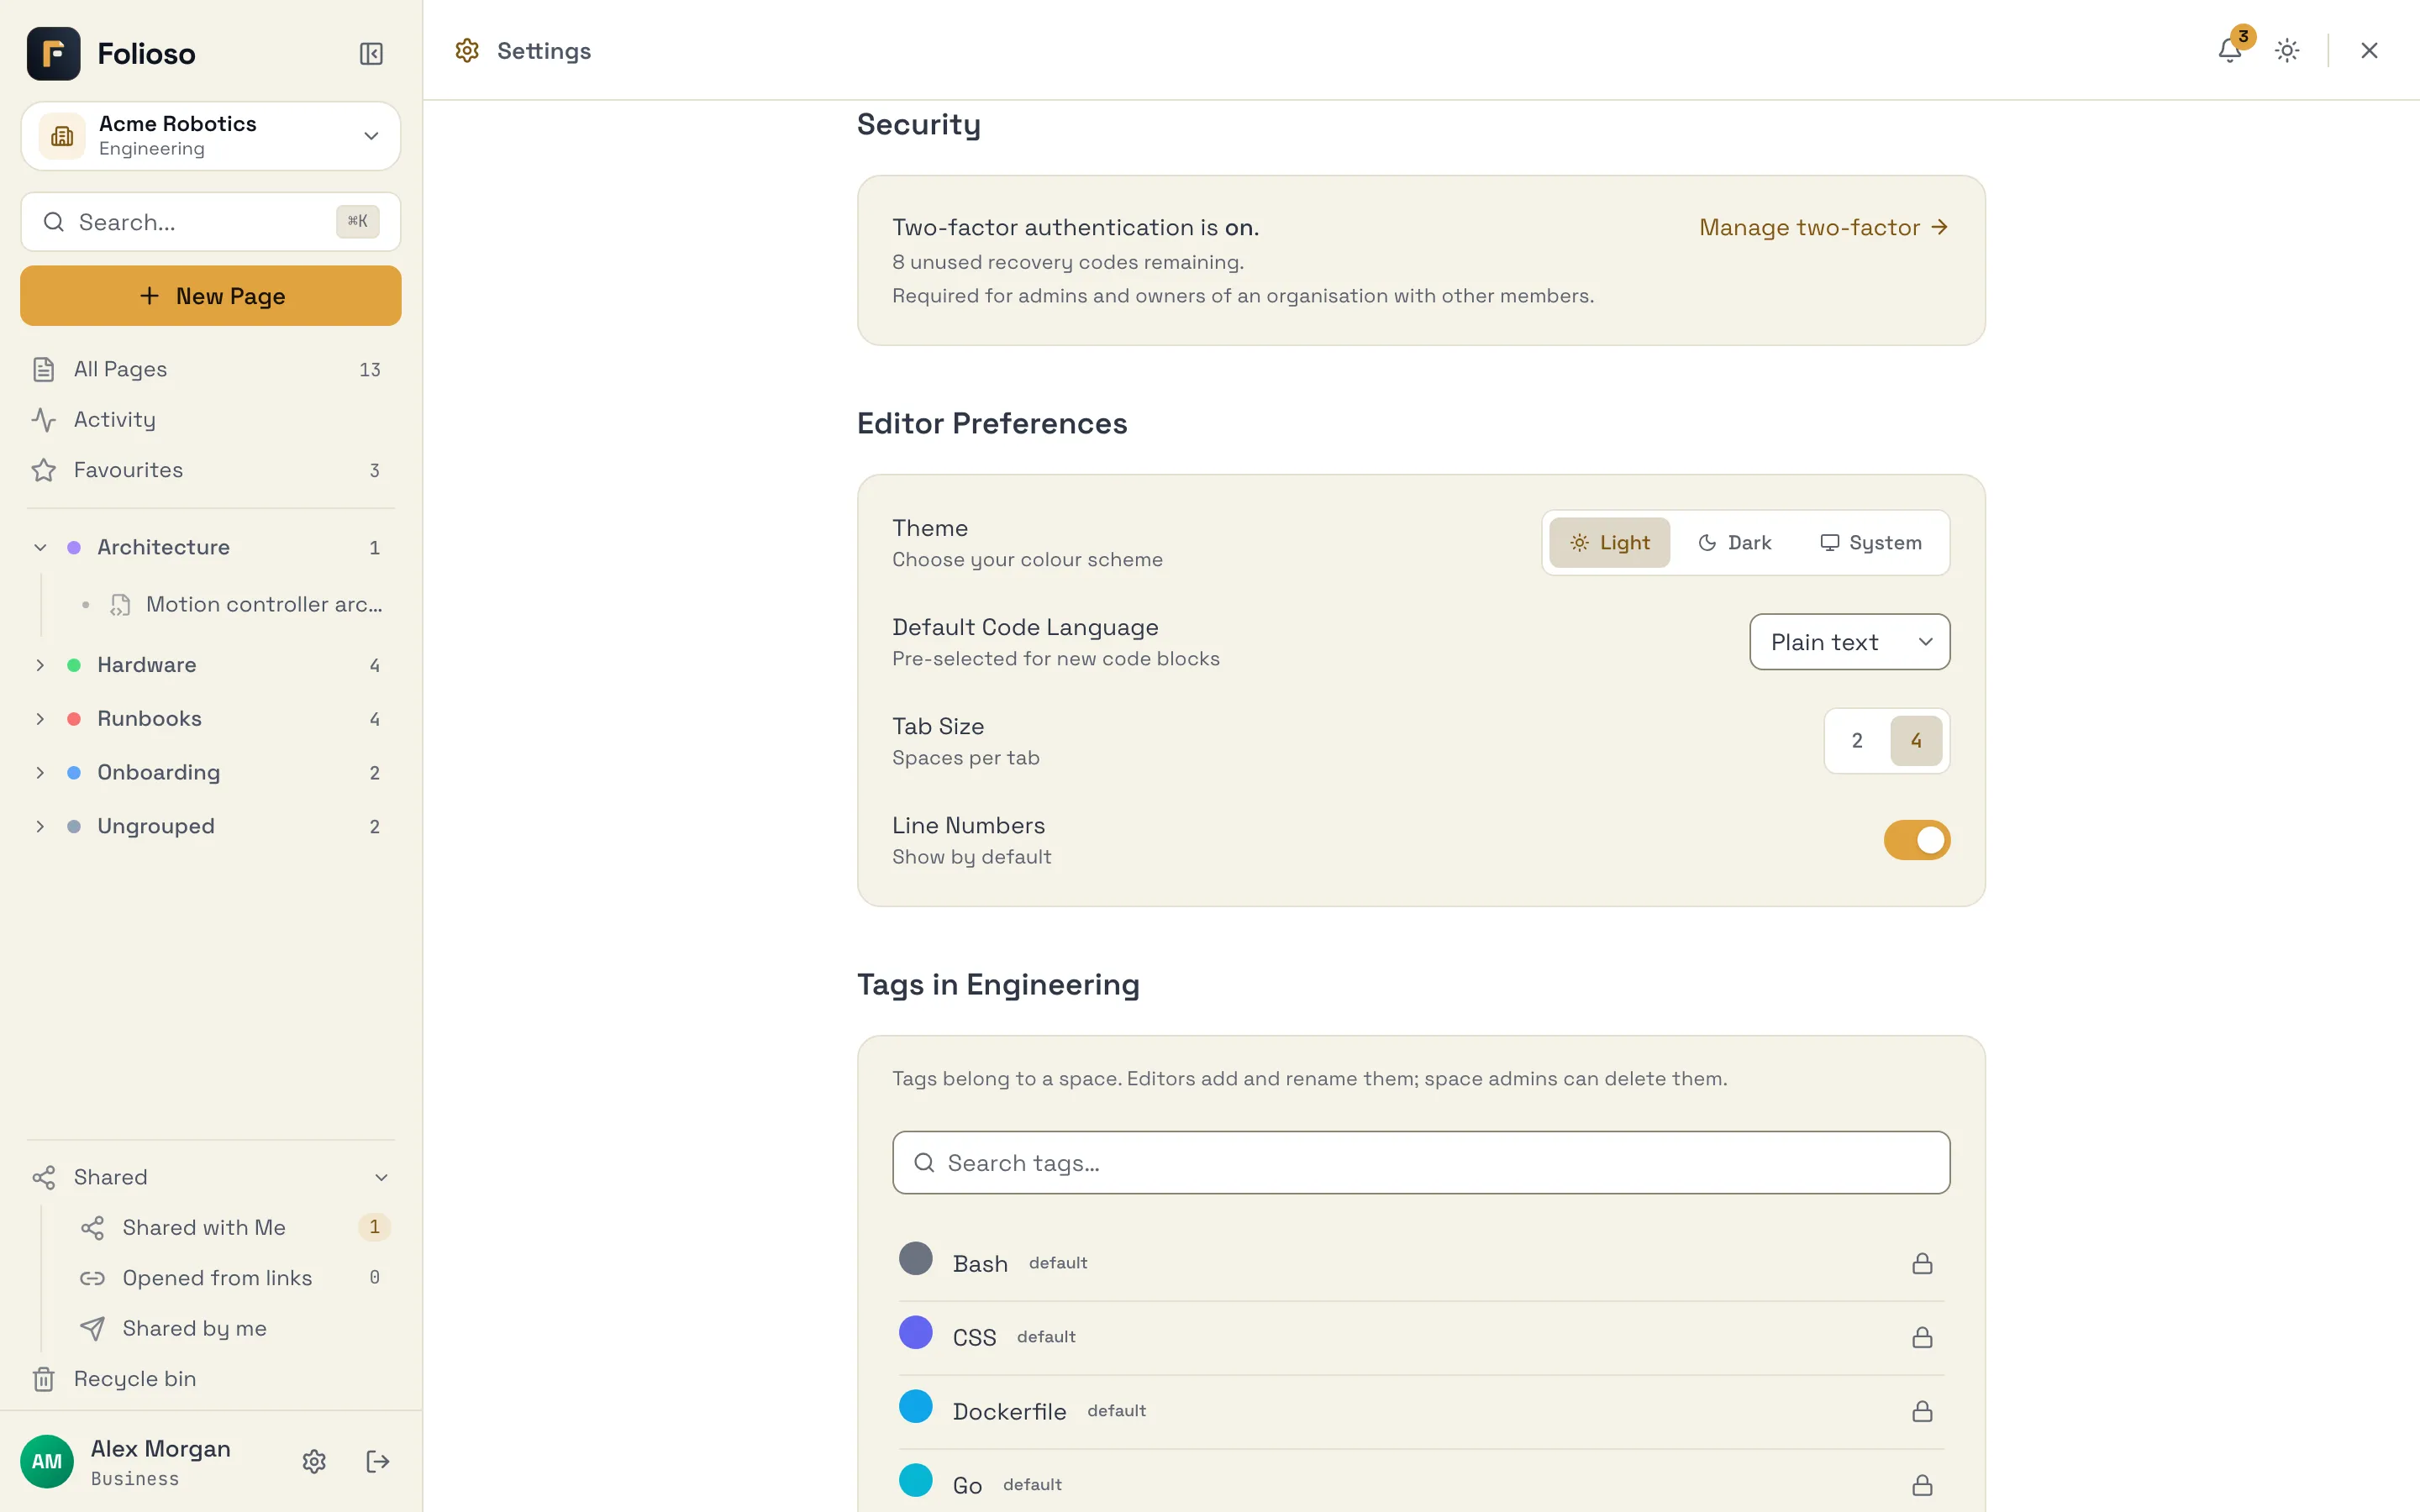Click Bash tag color dot

click(915, 1259)
